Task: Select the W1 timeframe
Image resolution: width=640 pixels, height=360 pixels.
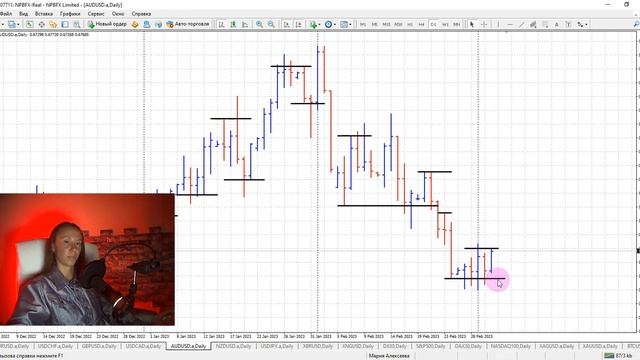Action: 445,24
